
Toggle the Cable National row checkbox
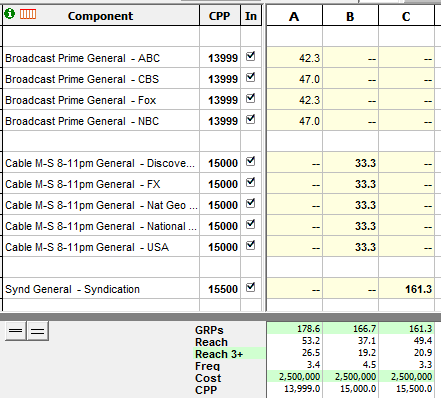click(250, 224)
